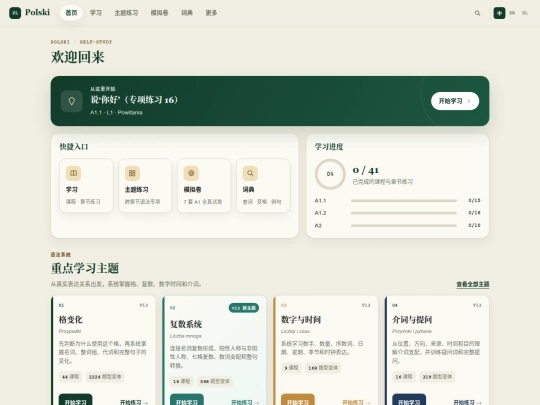Click the 快捷入口 heading
The width and height of the screenshot is (540, 405).
point(74,147)
